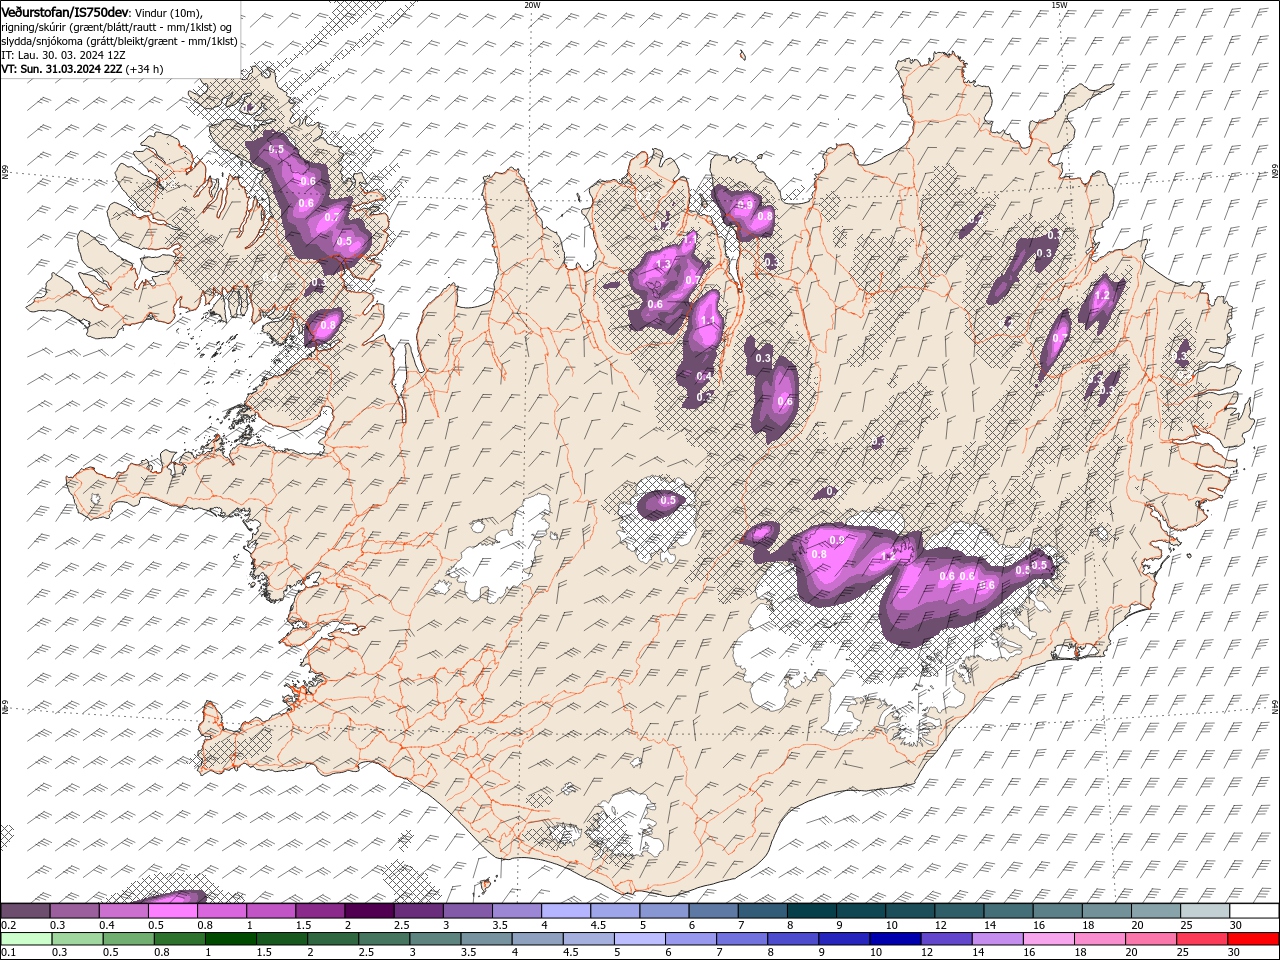Click the upper legend swatch labeled 0.2
Viewport: 1280px width, 960px height.
click(x=25, y=911)
